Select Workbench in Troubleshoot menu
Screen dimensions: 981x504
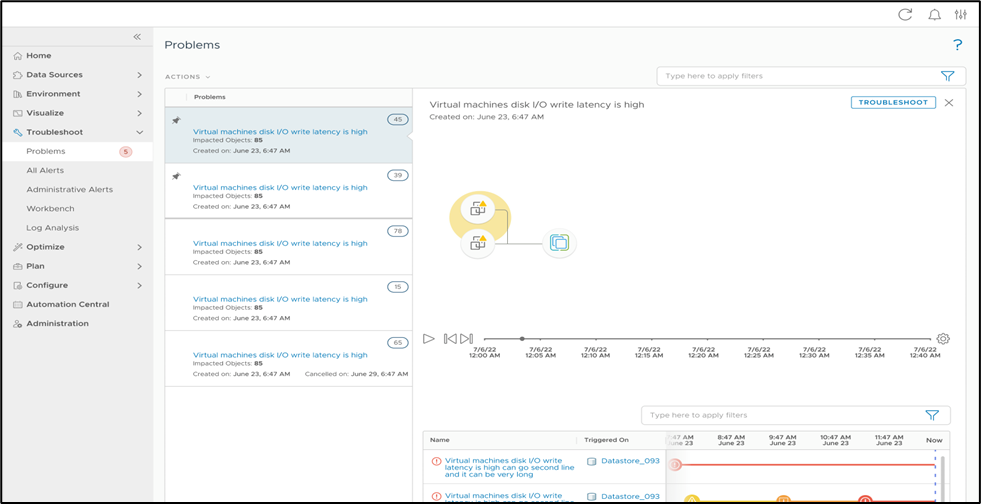click(50, 209)
